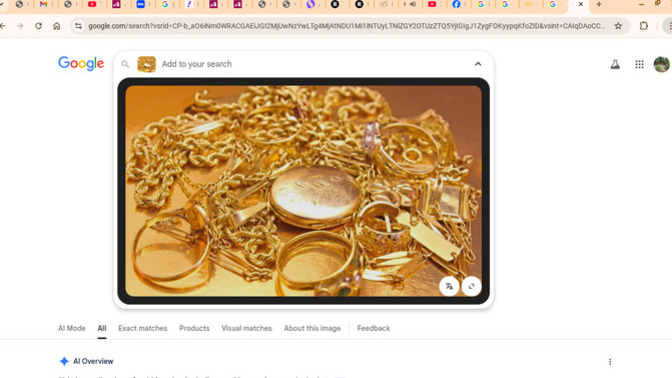Image resolution: width=672 pixels, height=378 pixels.
Task: Bookmark this page with the star
Action: coord(618,26)
